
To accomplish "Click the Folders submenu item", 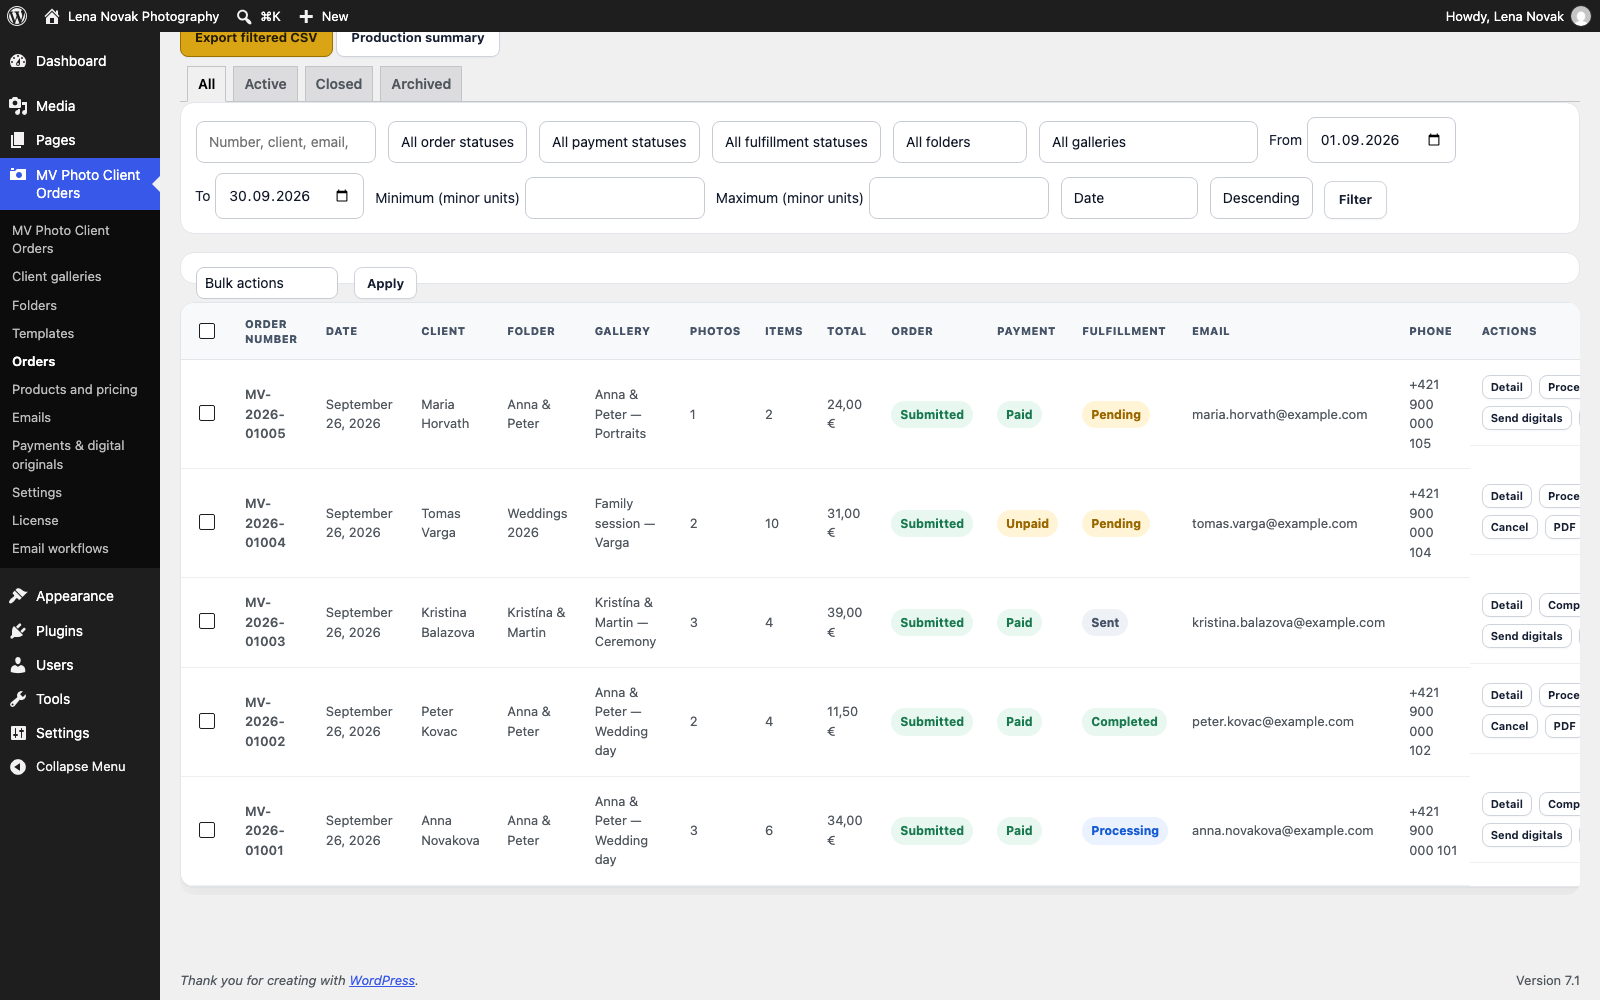I will tap(34, 306).
